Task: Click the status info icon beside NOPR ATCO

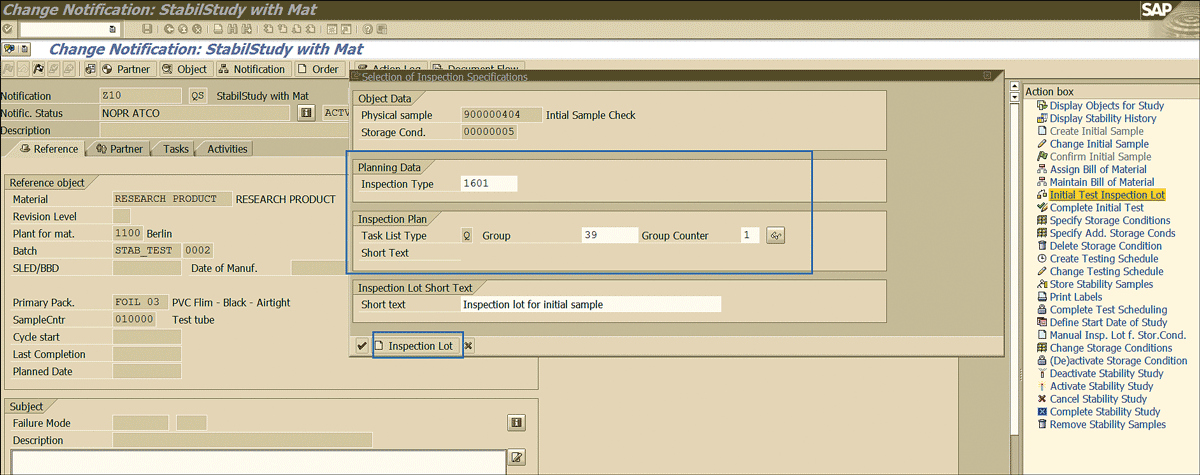Action: [307, 113]
